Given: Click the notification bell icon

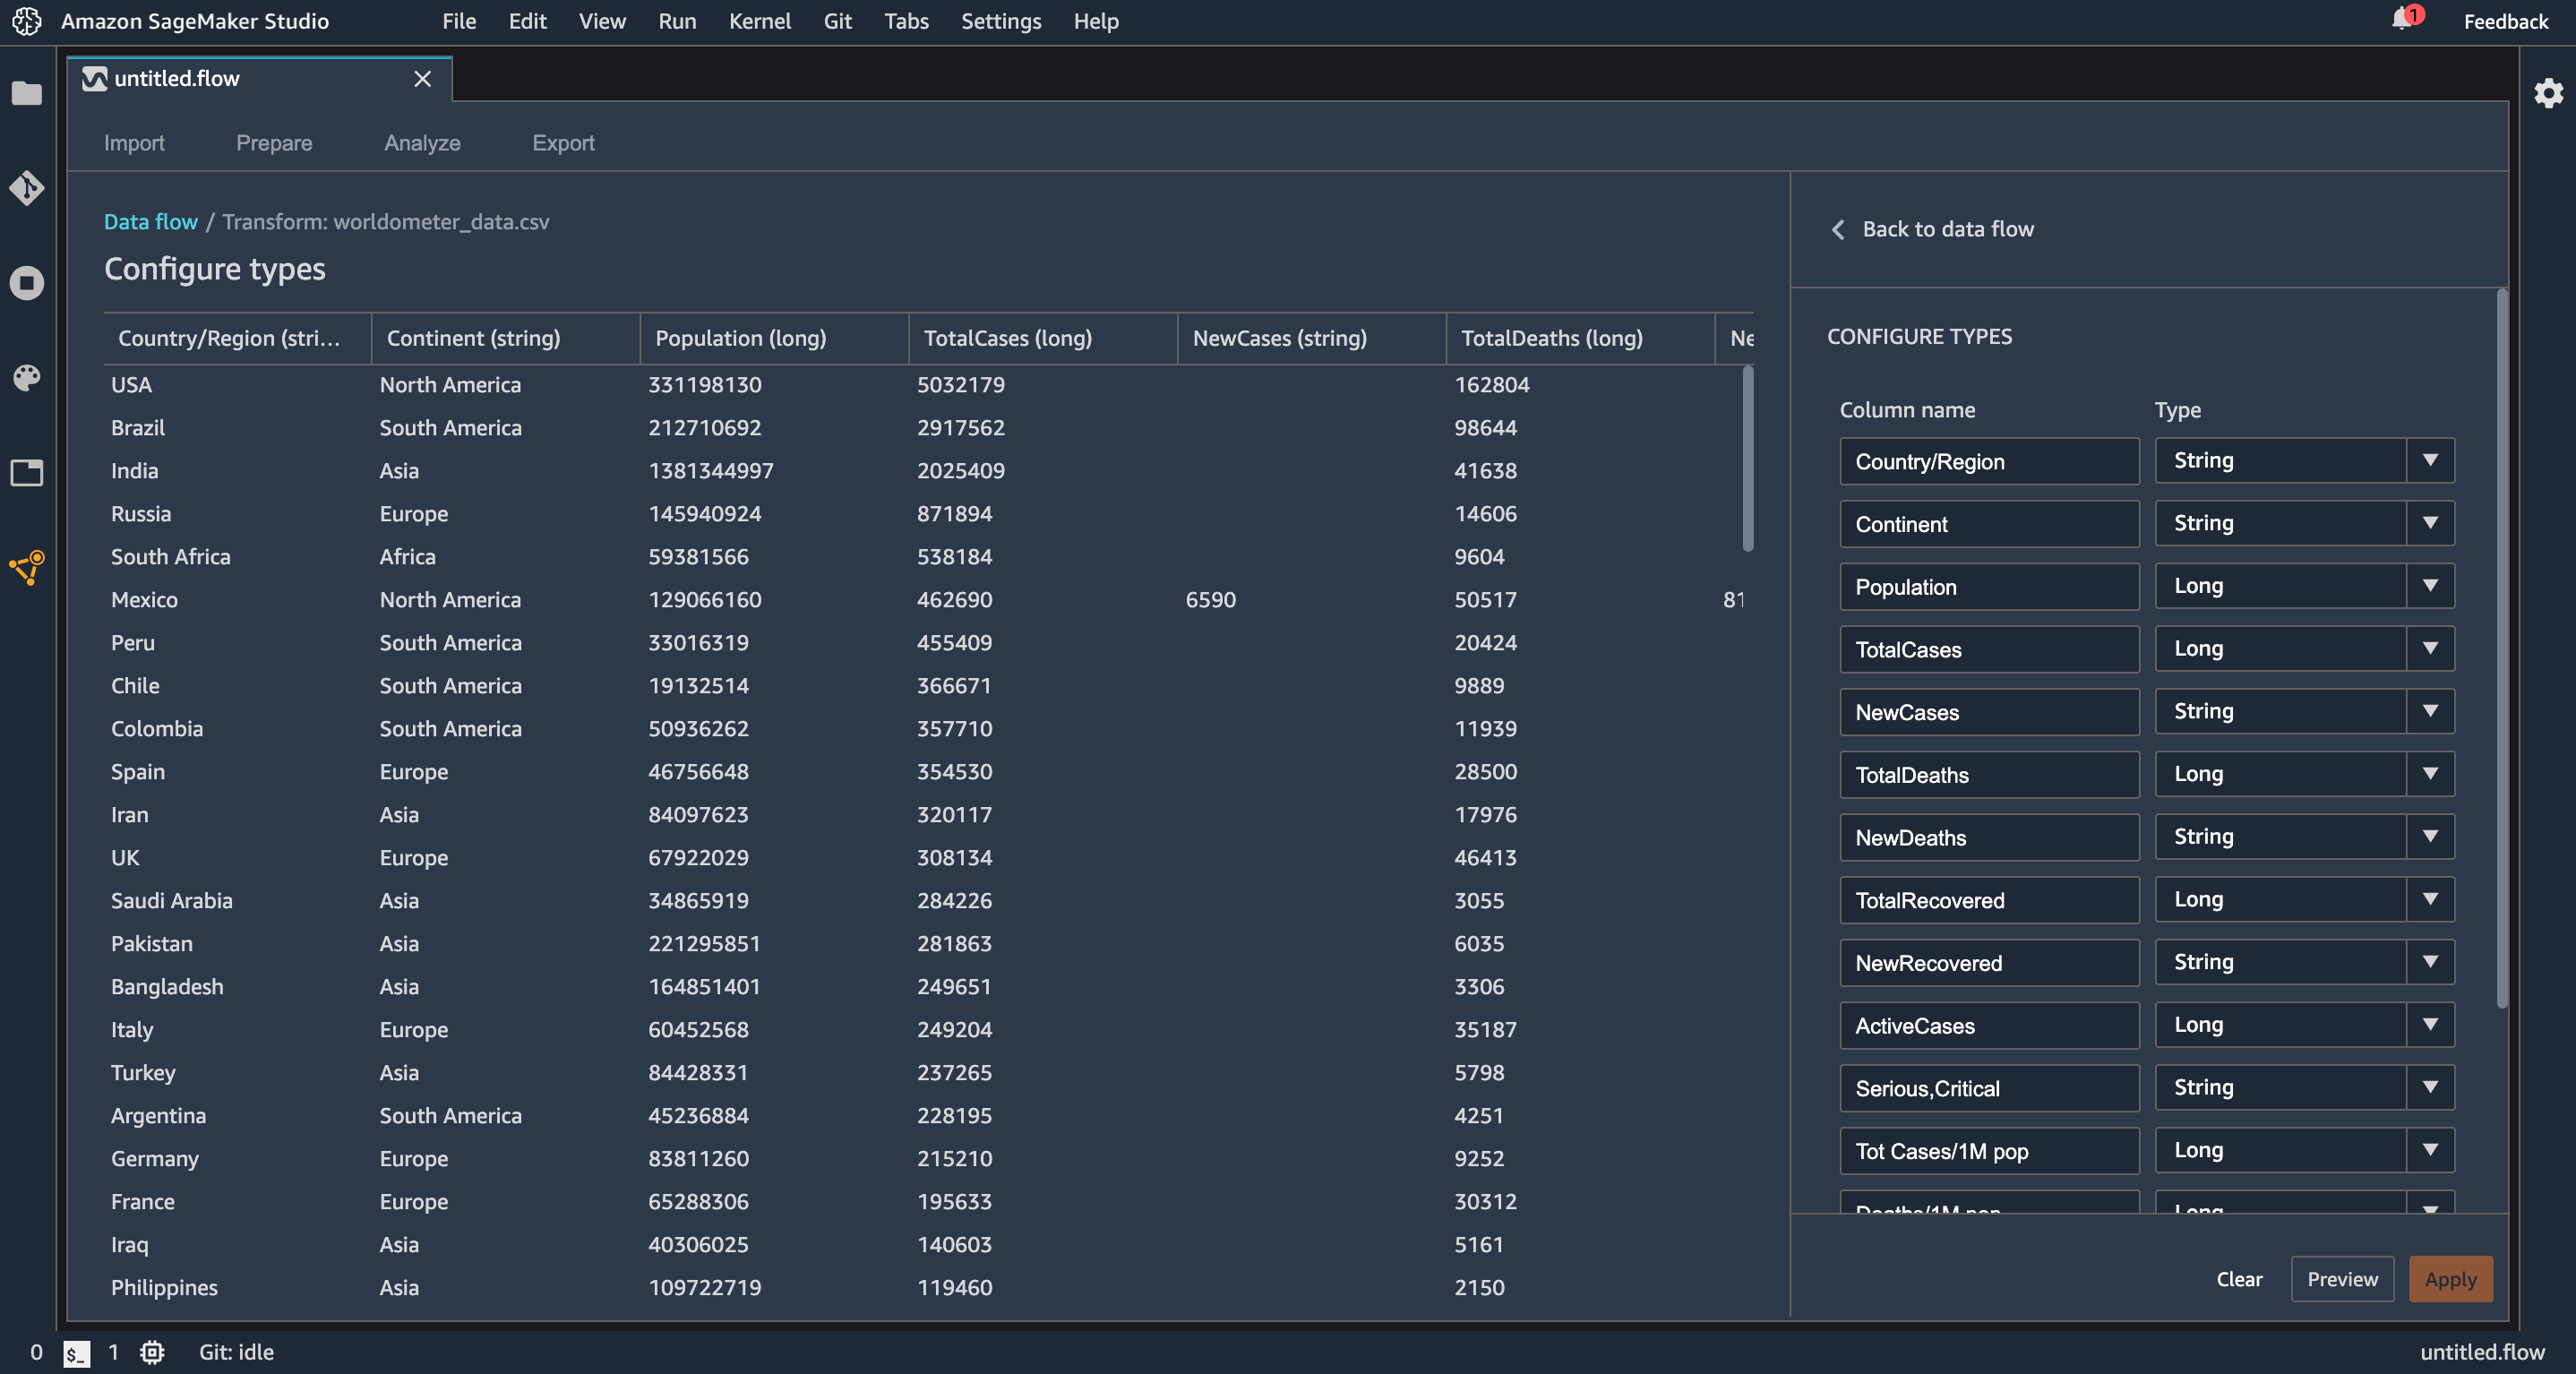Looking at the screenshot, I should click(2402, 19).
